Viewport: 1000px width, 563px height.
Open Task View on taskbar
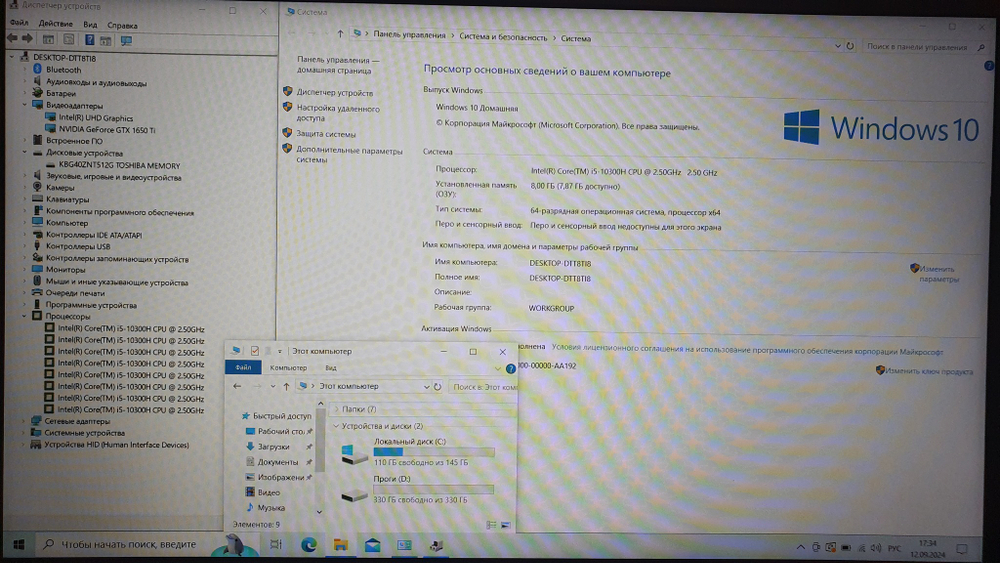point(276,545)
